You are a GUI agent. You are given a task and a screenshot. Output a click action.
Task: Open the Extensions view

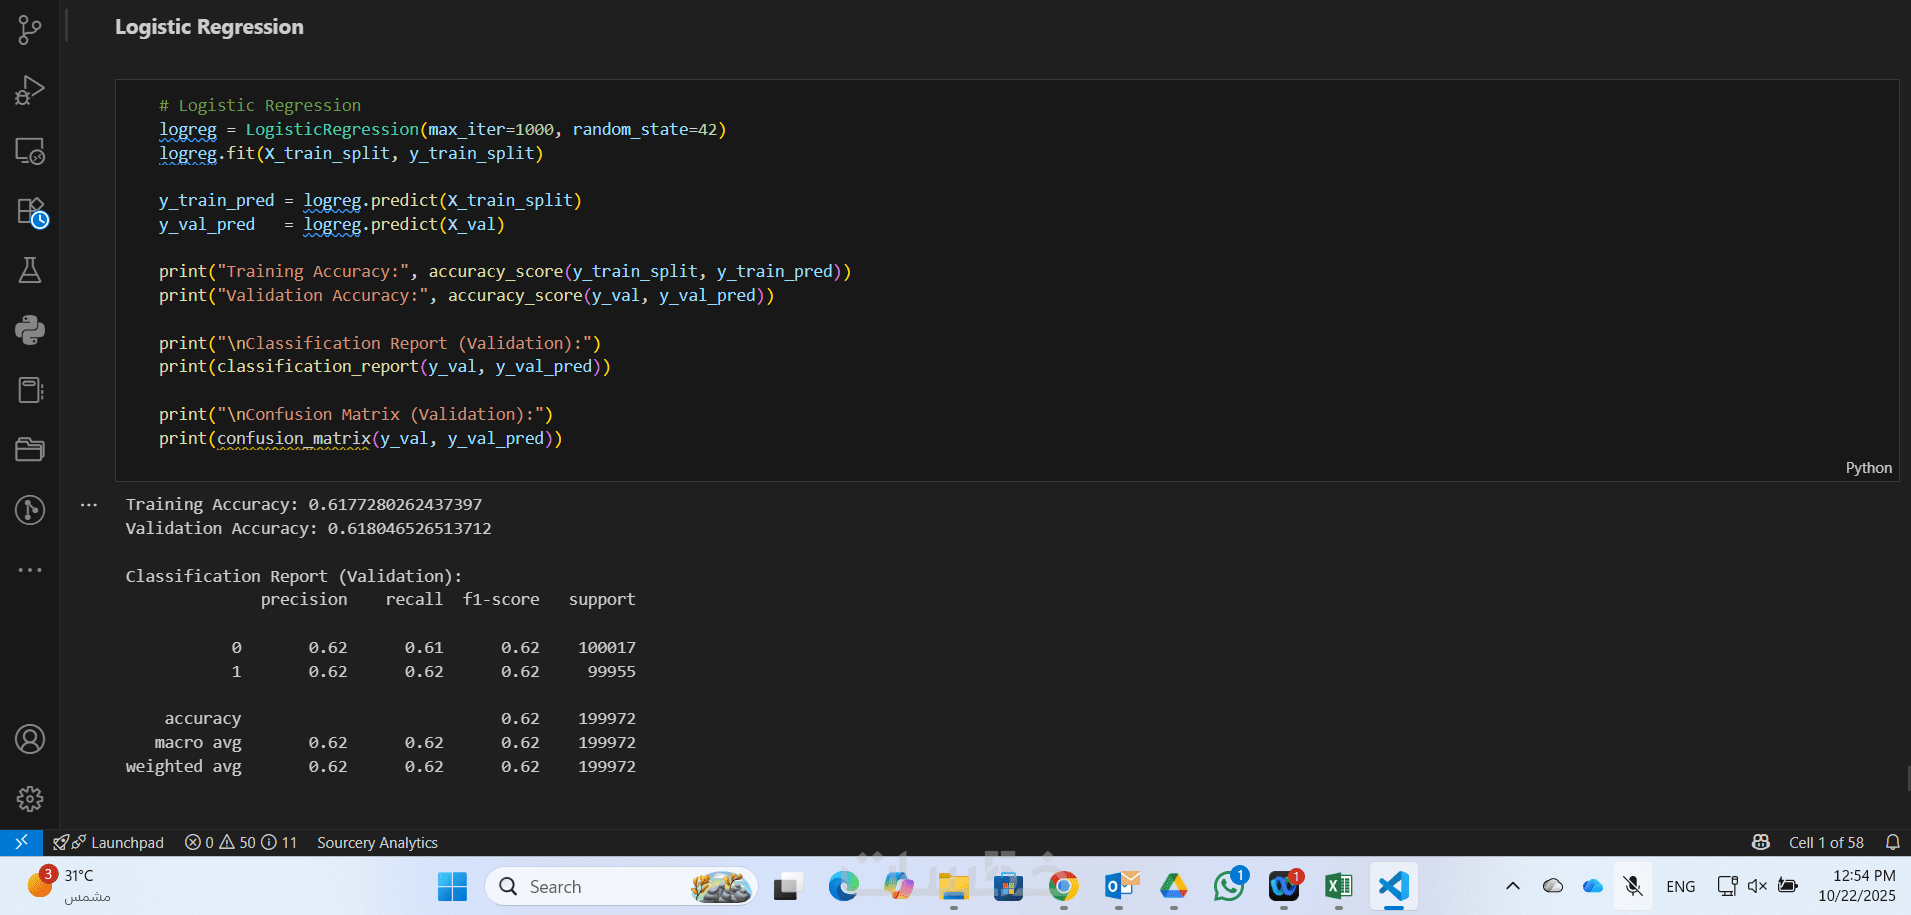click(x=30, y=211)
